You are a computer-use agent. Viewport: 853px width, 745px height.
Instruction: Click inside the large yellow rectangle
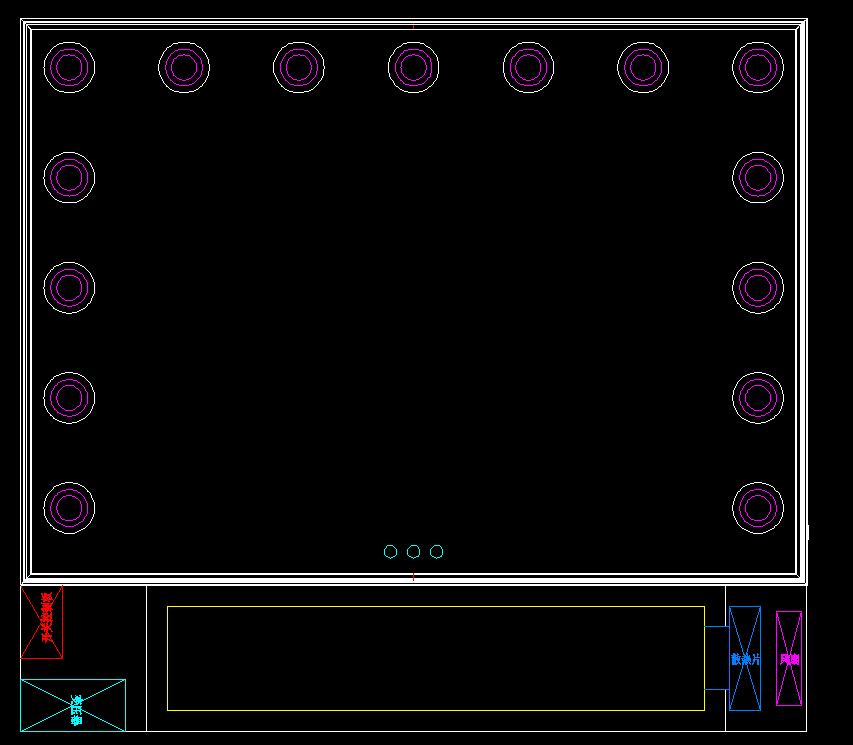pos(435,658)
